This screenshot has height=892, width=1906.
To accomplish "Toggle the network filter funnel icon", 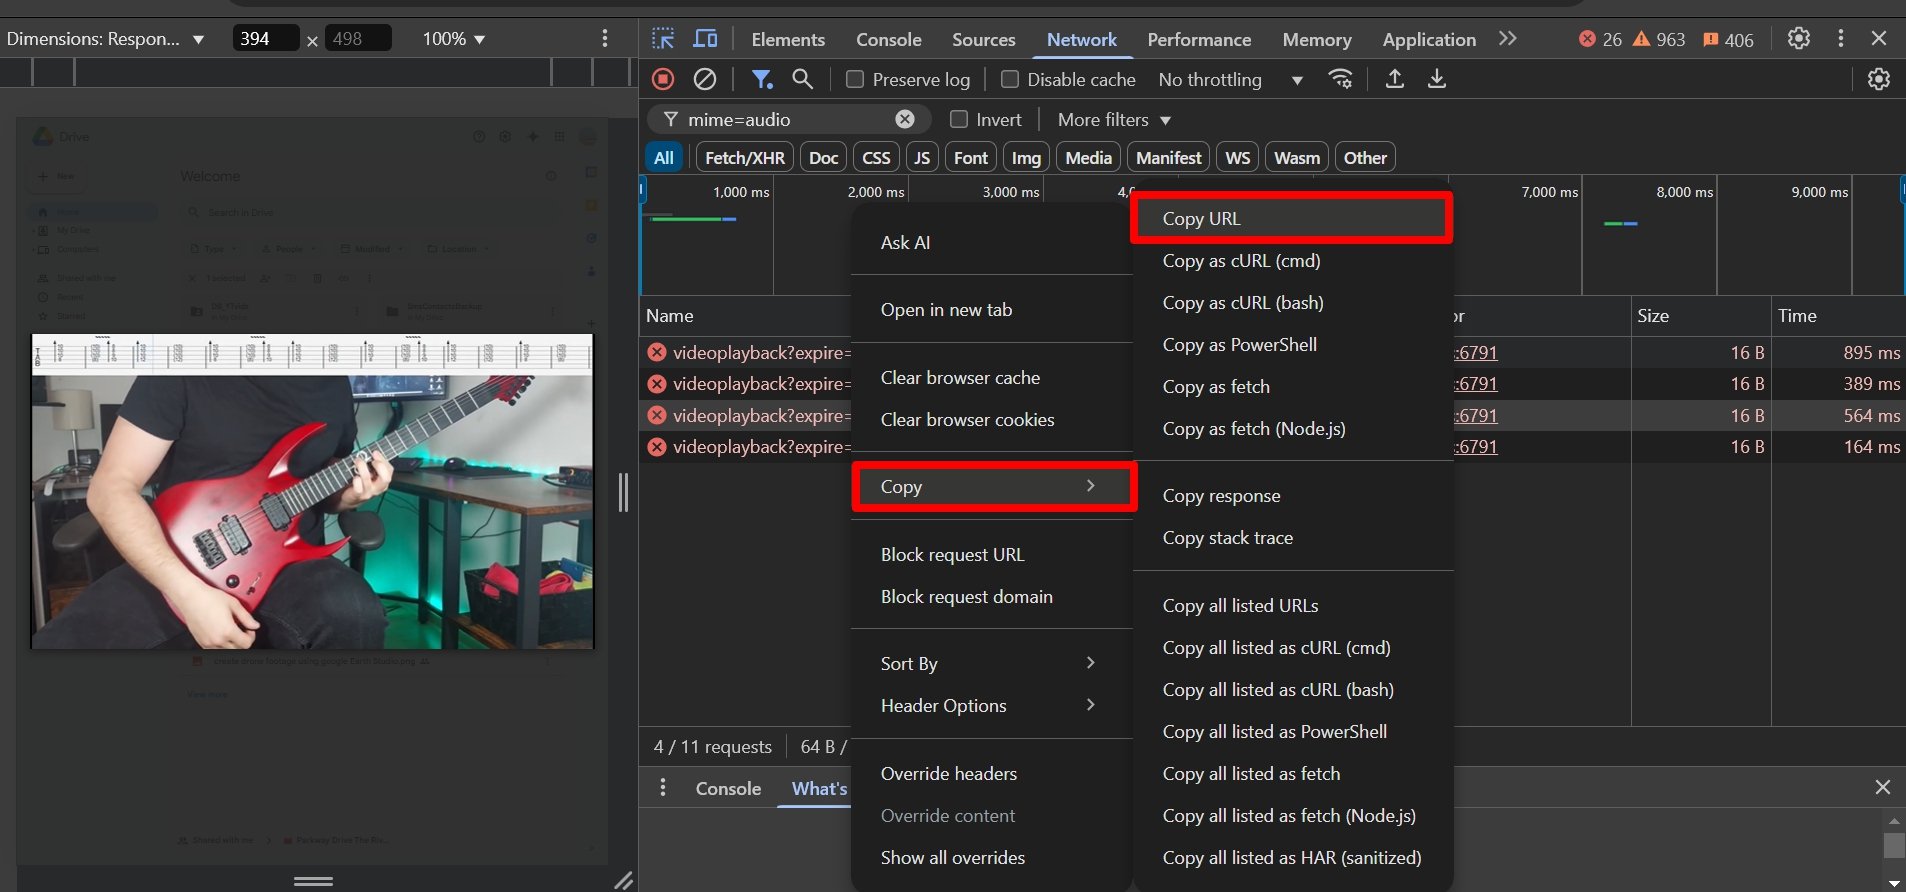I will pos(762,79).
